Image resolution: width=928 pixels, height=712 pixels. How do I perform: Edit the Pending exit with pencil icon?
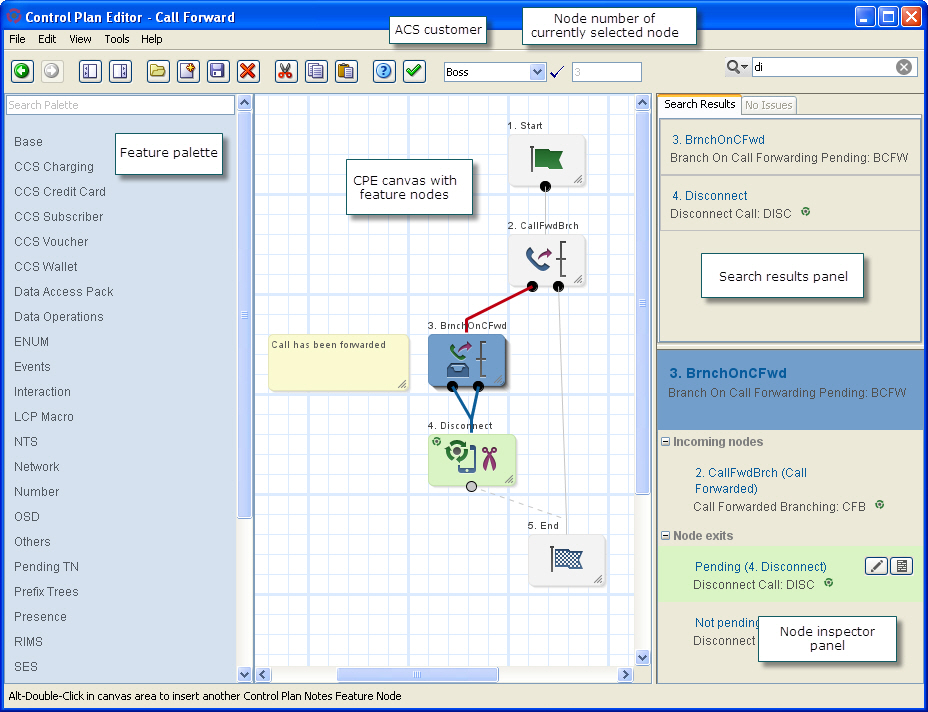[876, 566]
